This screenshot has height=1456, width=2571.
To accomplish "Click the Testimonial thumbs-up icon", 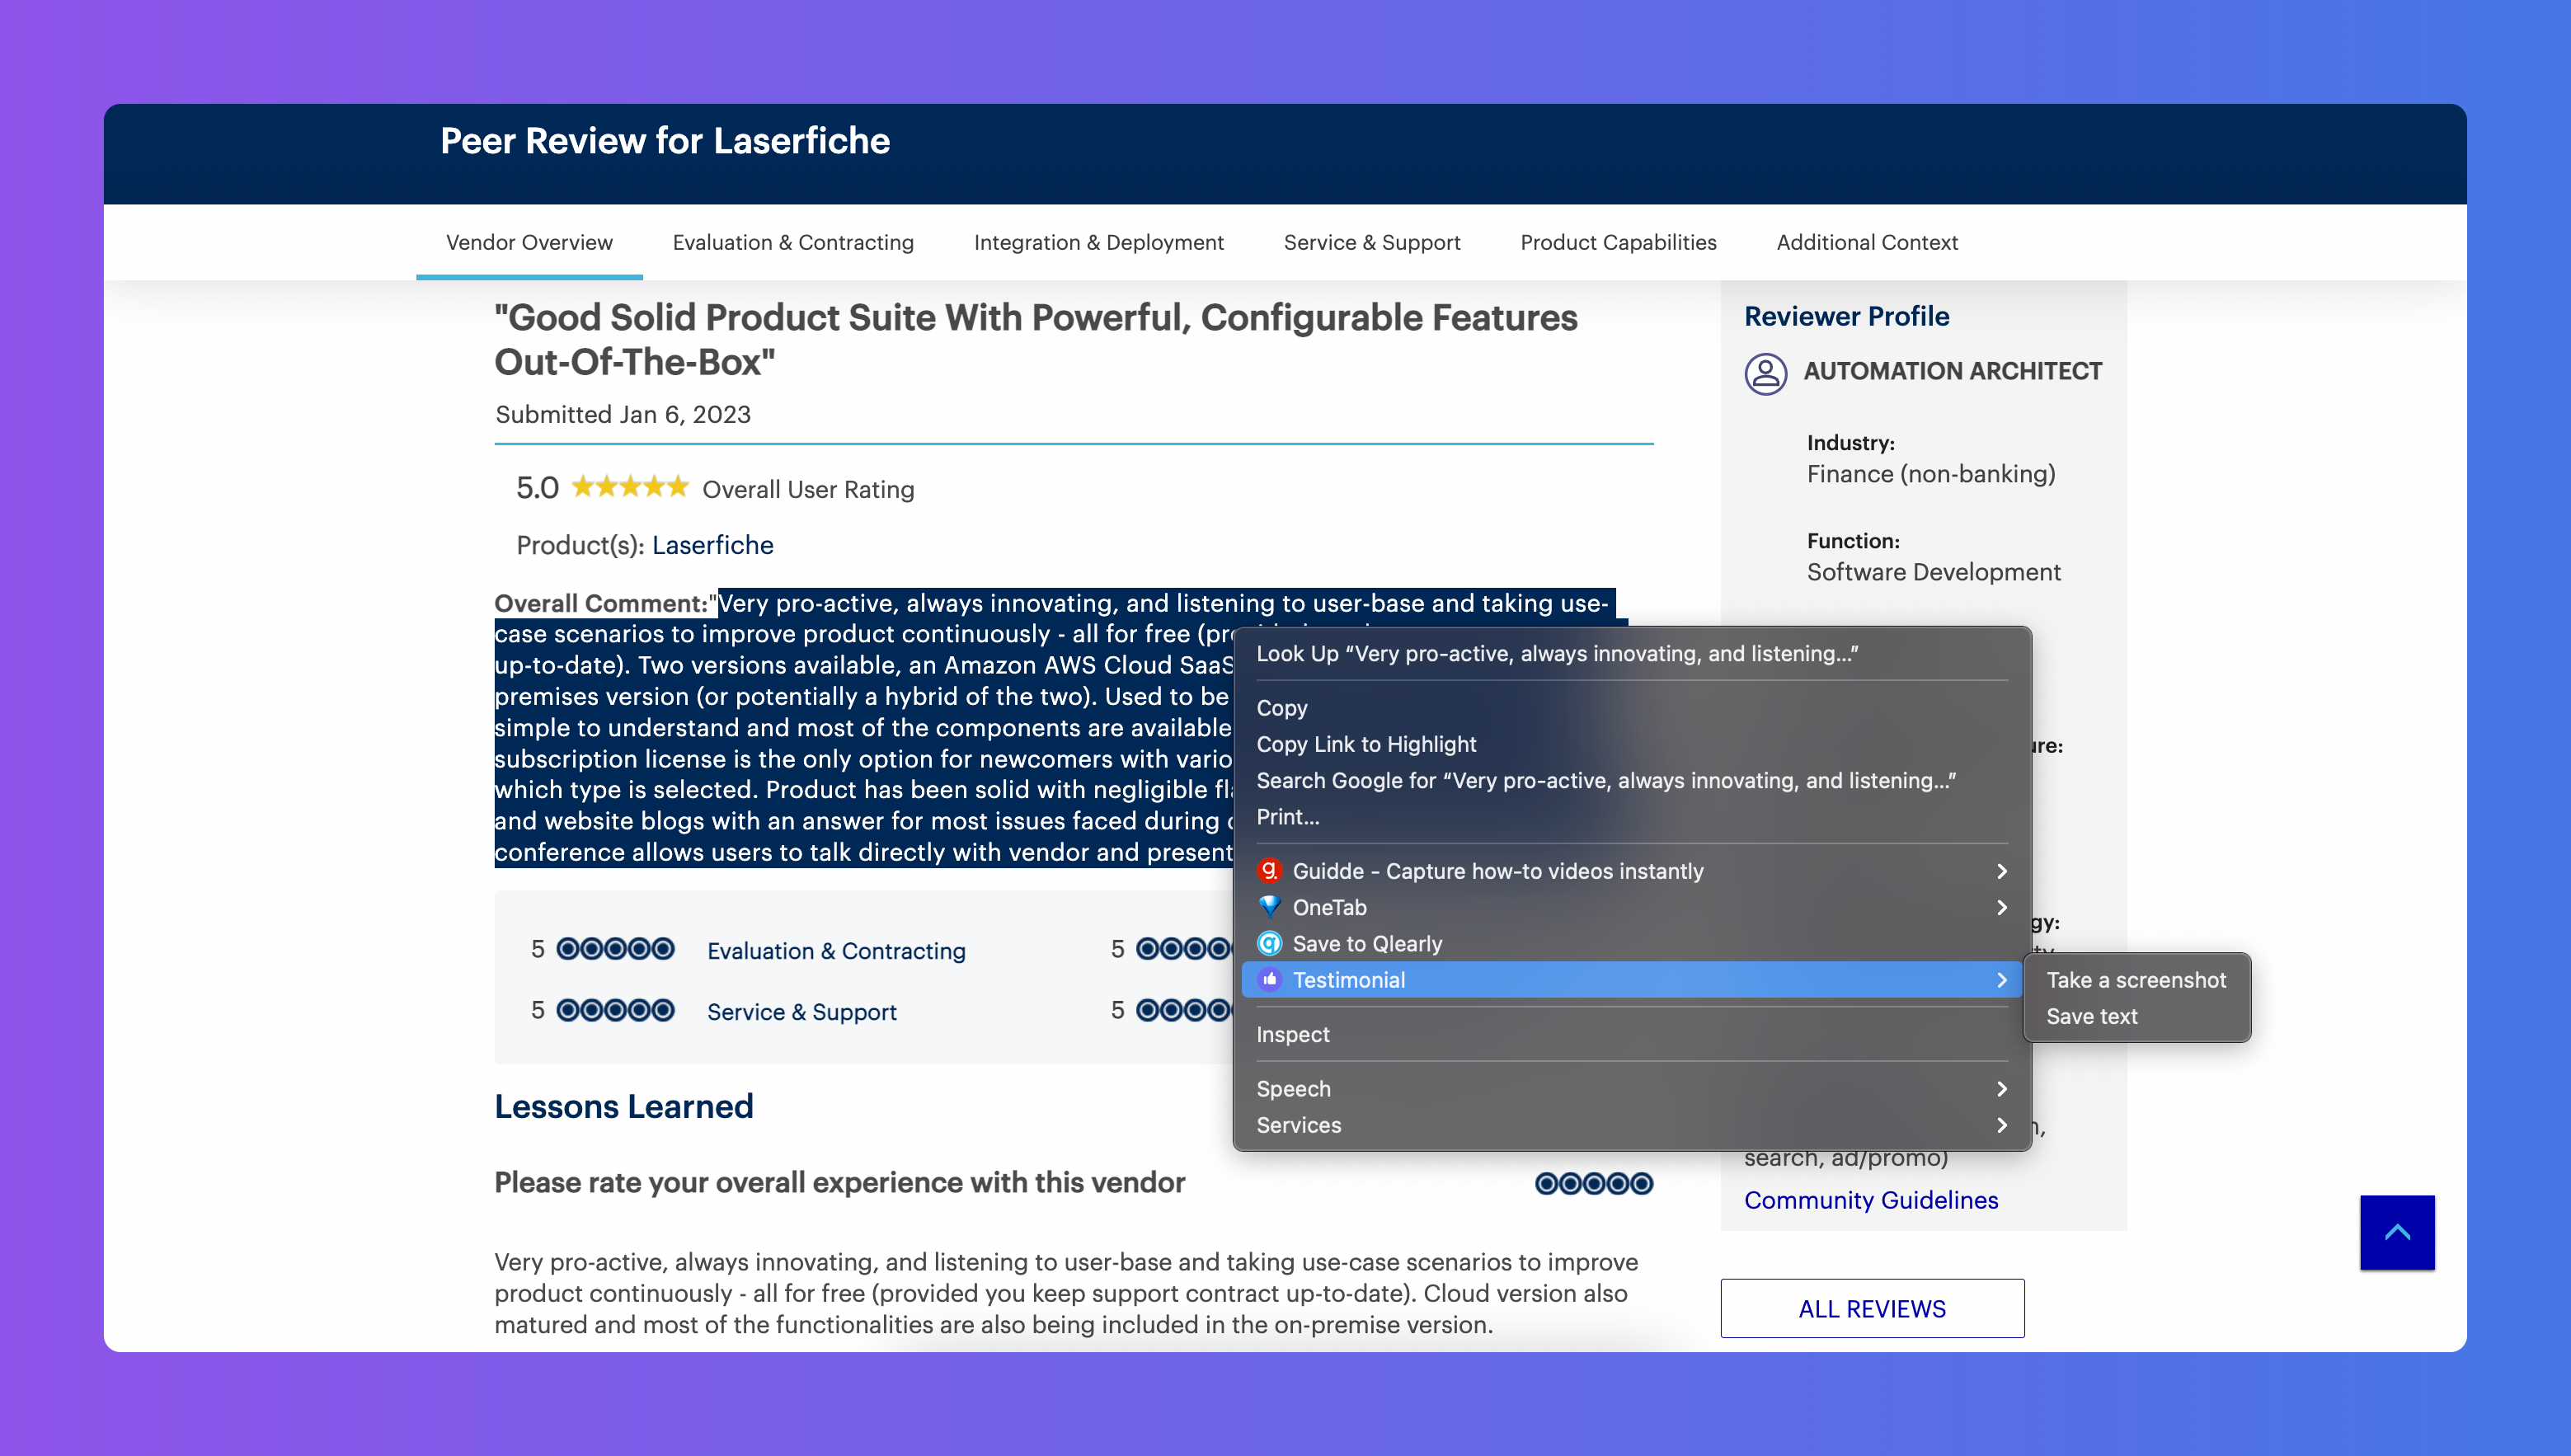I will [x=1269, y=979].
